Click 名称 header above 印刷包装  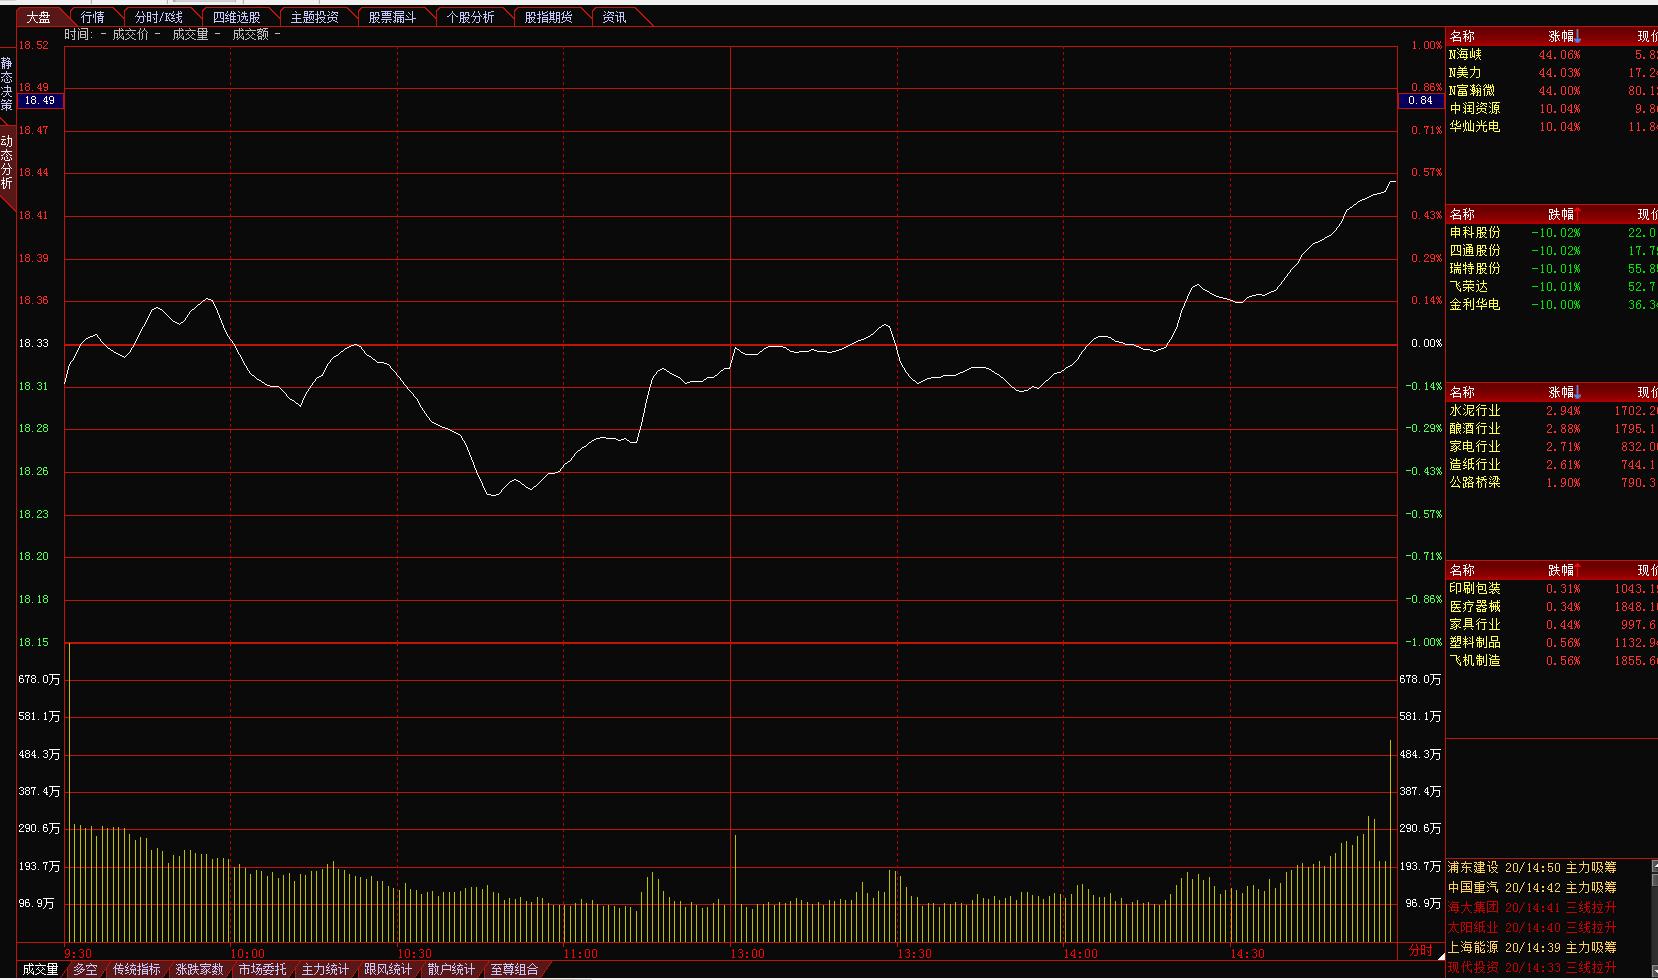1462,571
